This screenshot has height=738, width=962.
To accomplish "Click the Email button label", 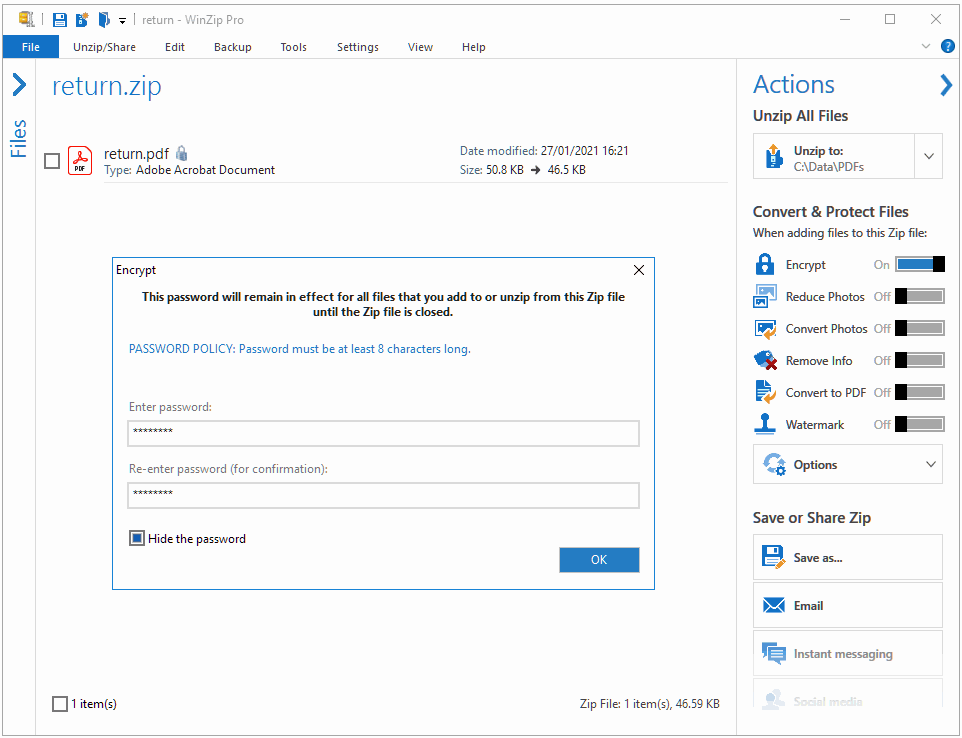I will point(808,605).
